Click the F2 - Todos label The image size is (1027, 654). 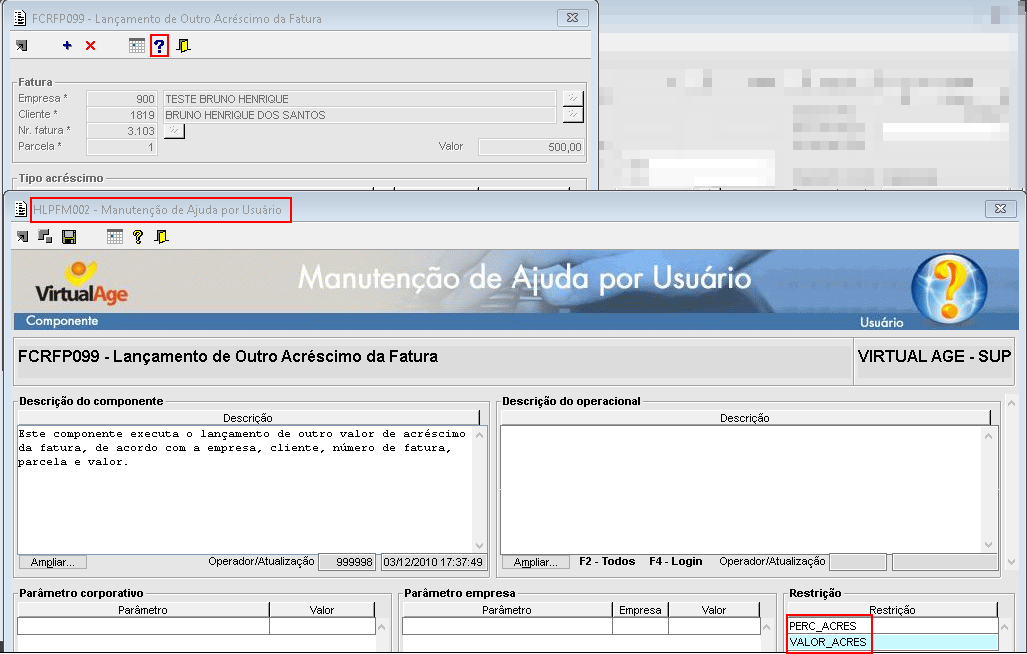607,561
